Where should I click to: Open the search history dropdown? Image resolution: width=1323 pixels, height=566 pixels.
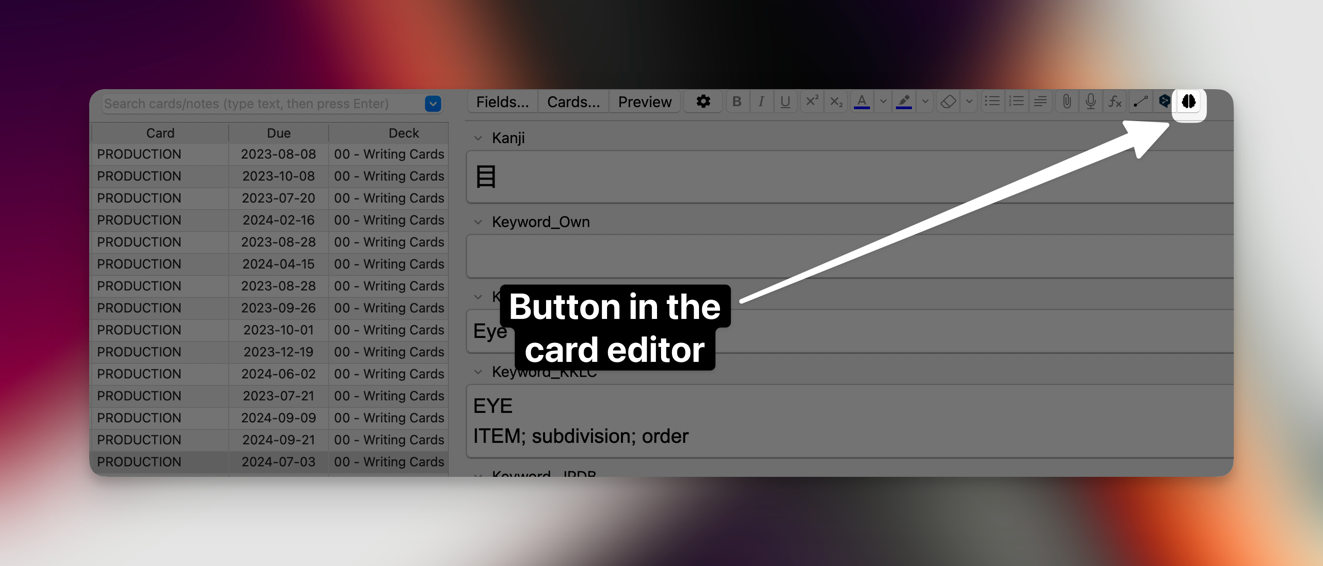pos(433,104)
